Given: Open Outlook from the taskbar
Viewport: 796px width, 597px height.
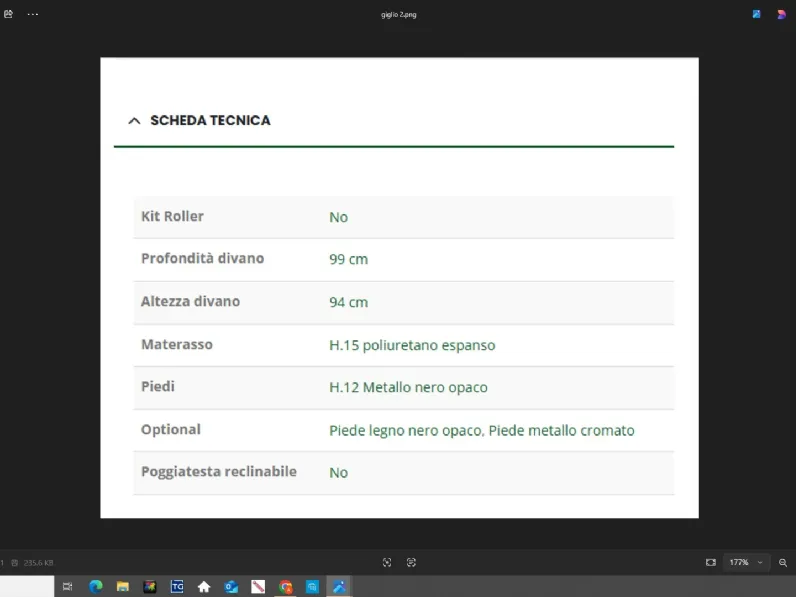Looking at the screenshot, I should (231, 587).
